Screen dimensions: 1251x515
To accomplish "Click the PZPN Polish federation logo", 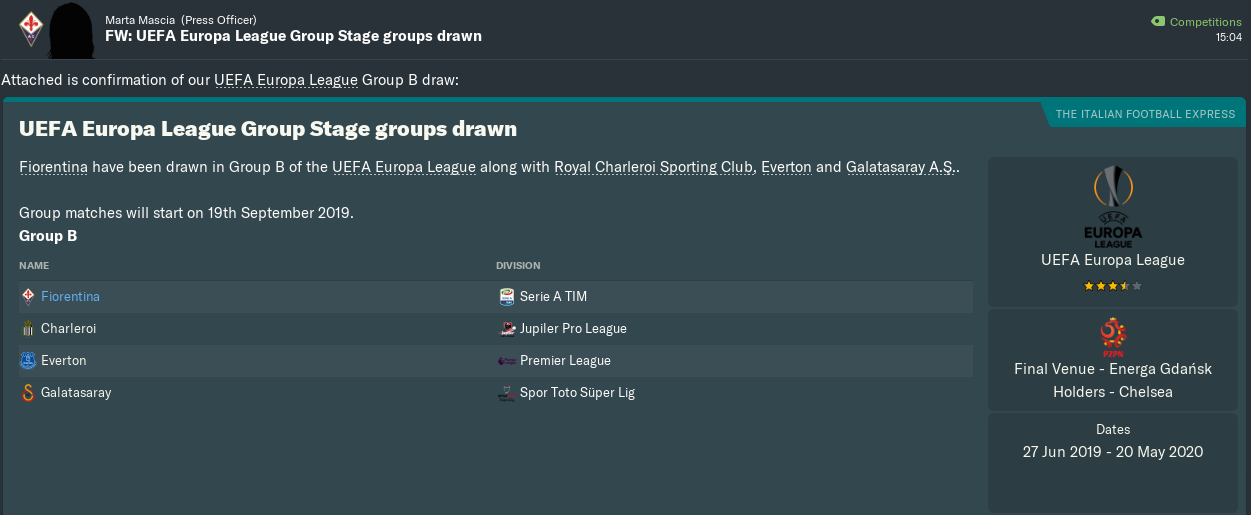I will (1112, 338).
